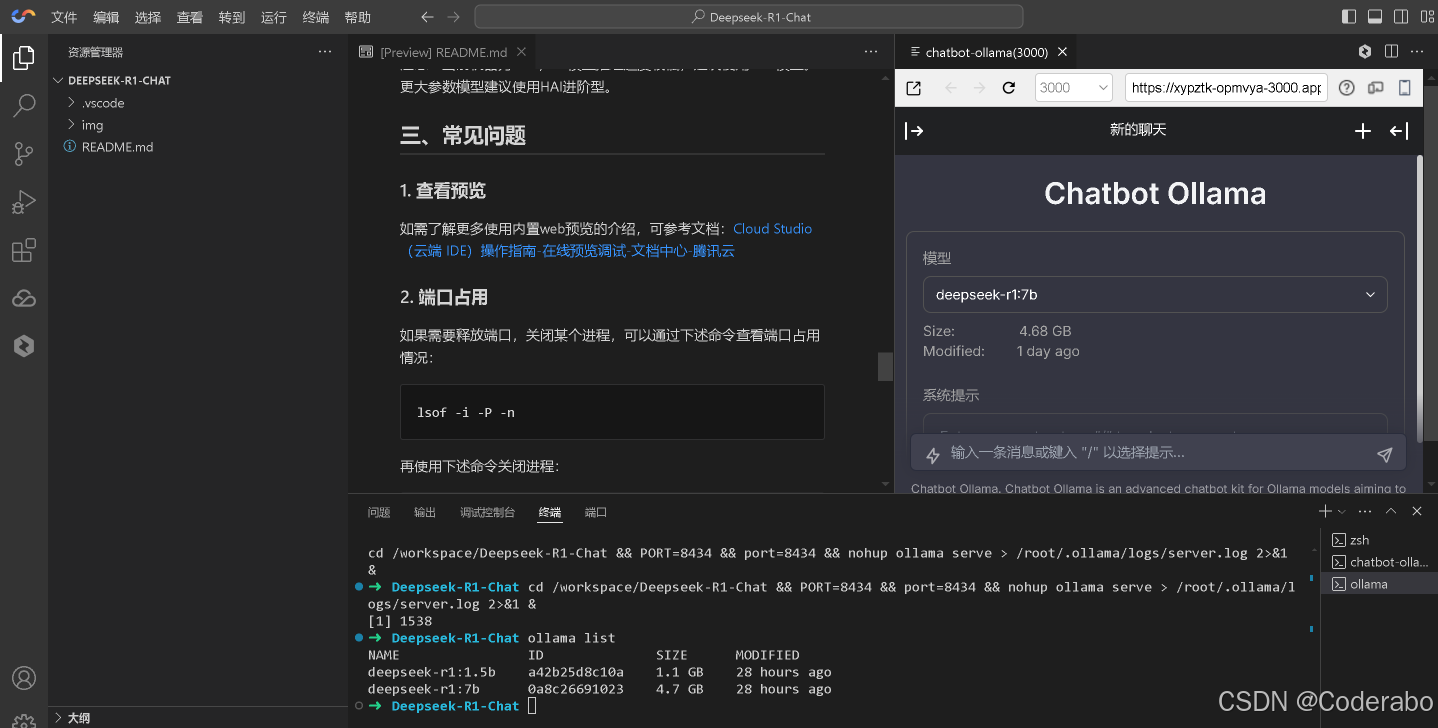Open the Source Control view

click(x=24, y=153)
